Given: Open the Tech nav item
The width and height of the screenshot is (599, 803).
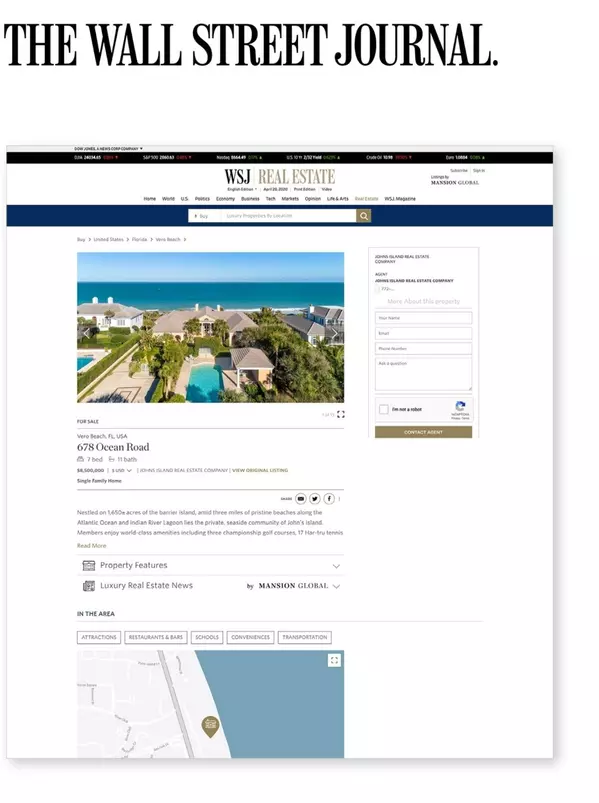Looking at the screenshot, I should point(270,199).
